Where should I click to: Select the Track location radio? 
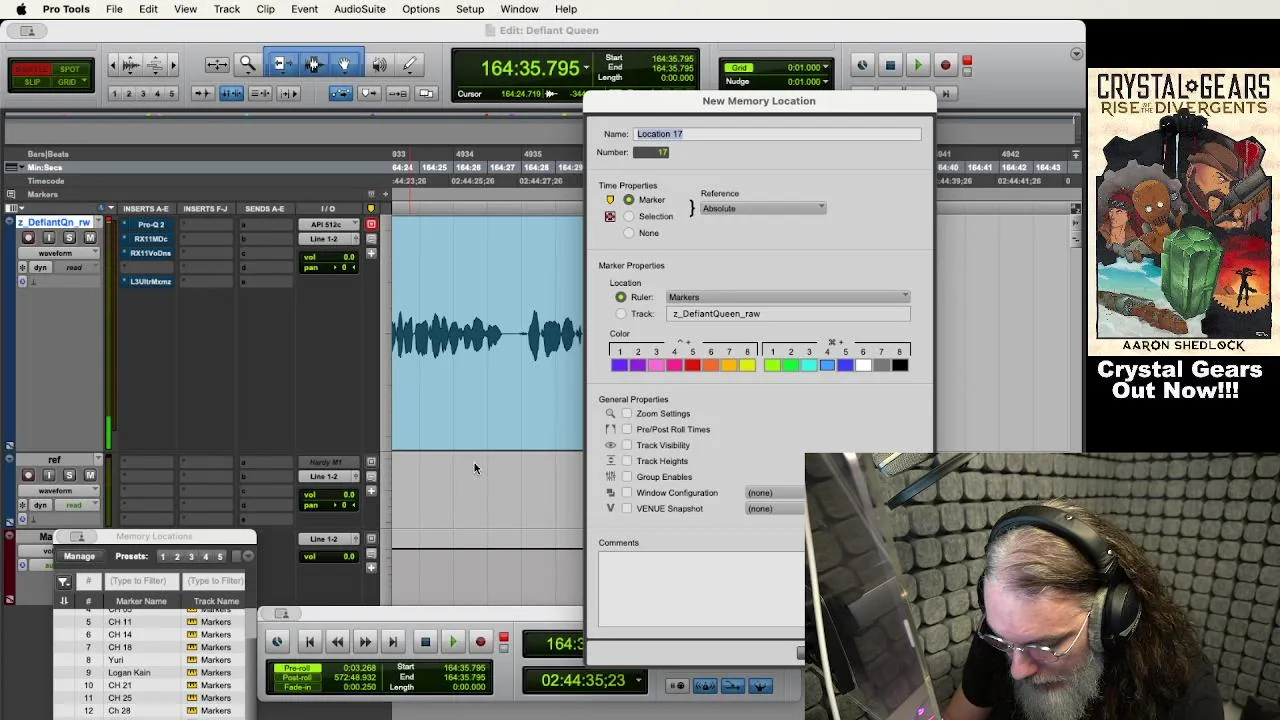coord(621,314)
